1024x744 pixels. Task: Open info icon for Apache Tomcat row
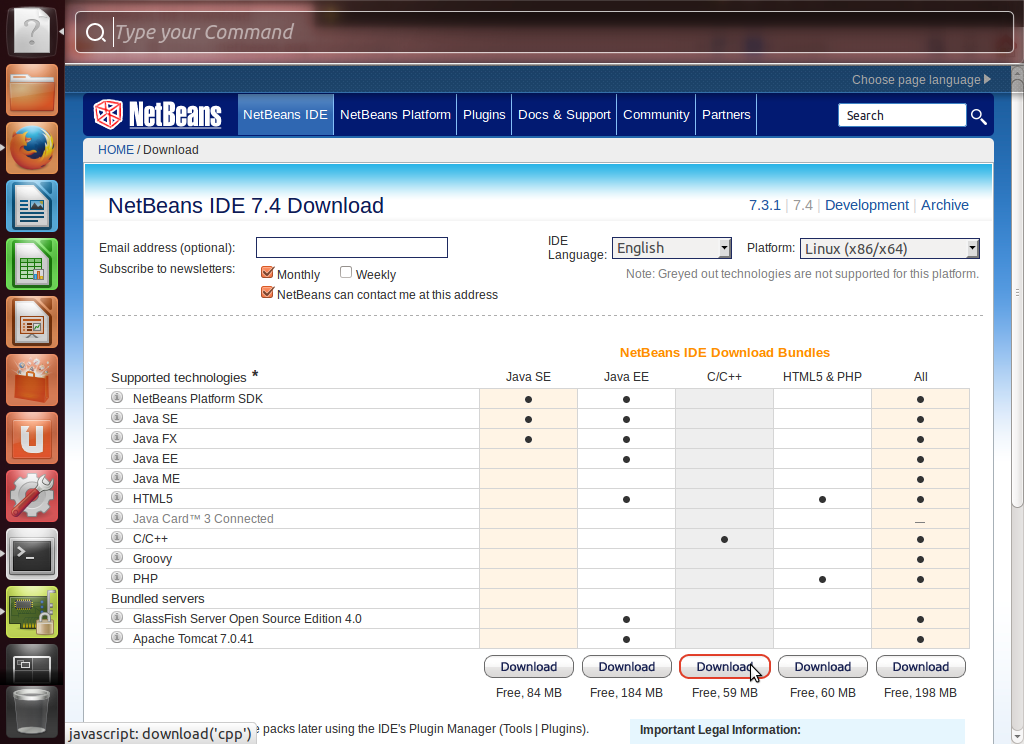pos(117,637)
